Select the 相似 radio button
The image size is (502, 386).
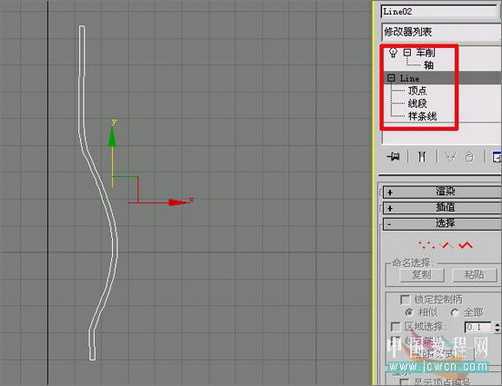coord(409,312)
